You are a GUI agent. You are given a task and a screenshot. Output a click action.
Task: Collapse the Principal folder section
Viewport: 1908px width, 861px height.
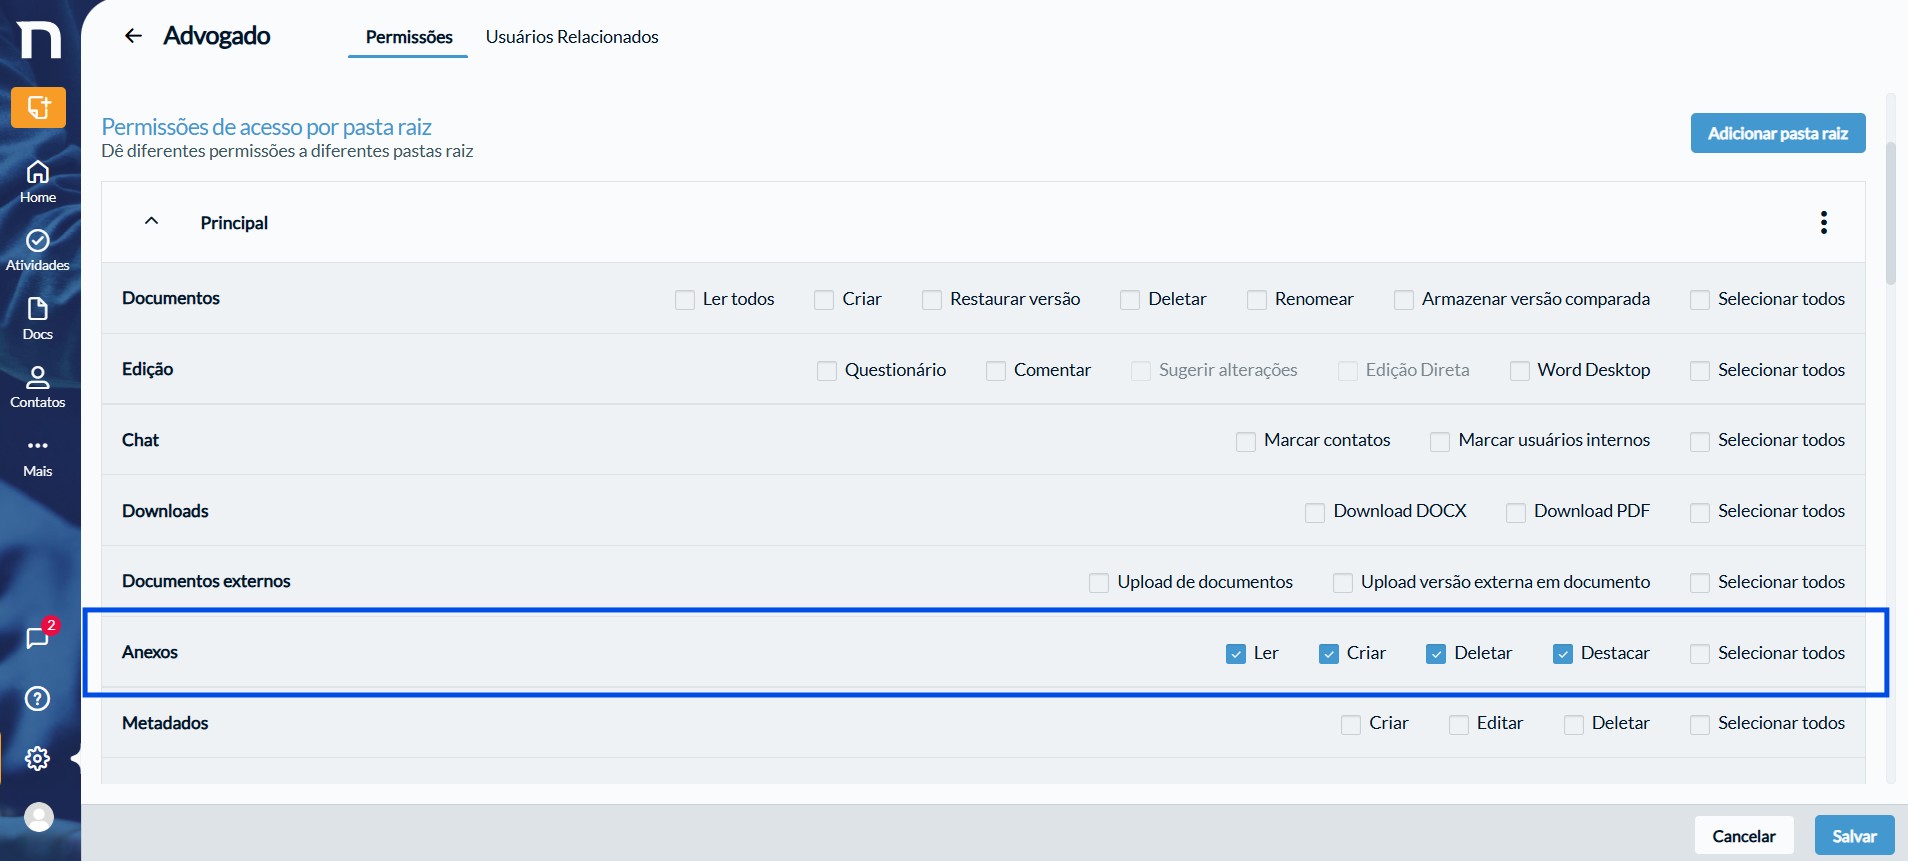click(151, 221)
